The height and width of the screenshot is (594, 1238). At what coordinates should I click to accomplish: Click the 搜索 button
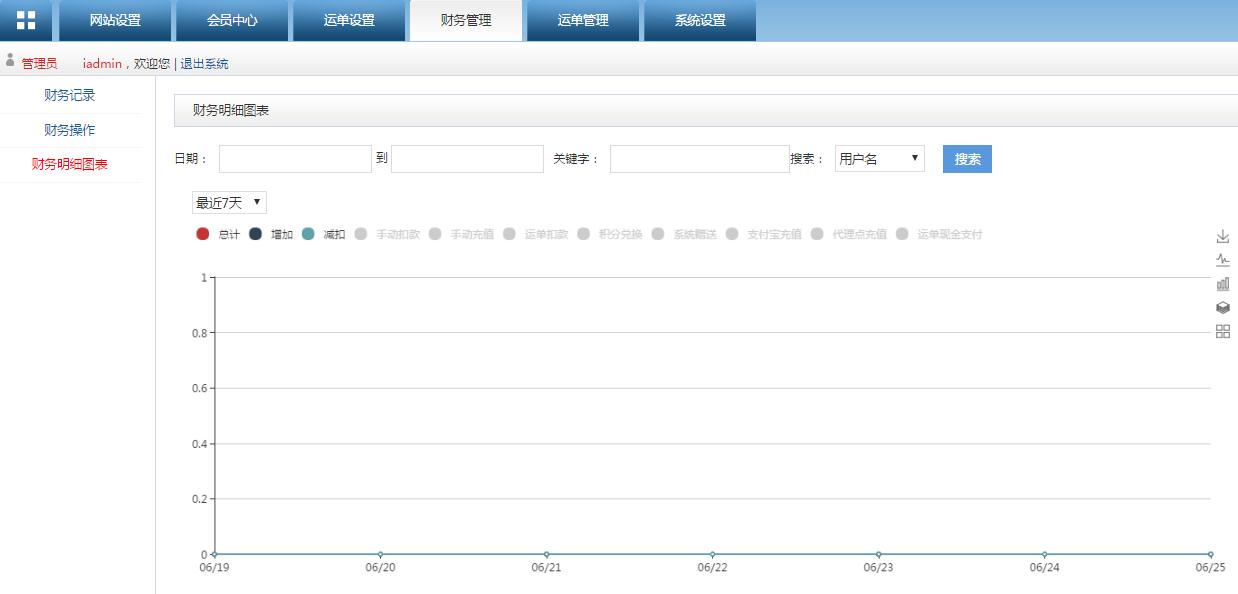coord(967,159)
